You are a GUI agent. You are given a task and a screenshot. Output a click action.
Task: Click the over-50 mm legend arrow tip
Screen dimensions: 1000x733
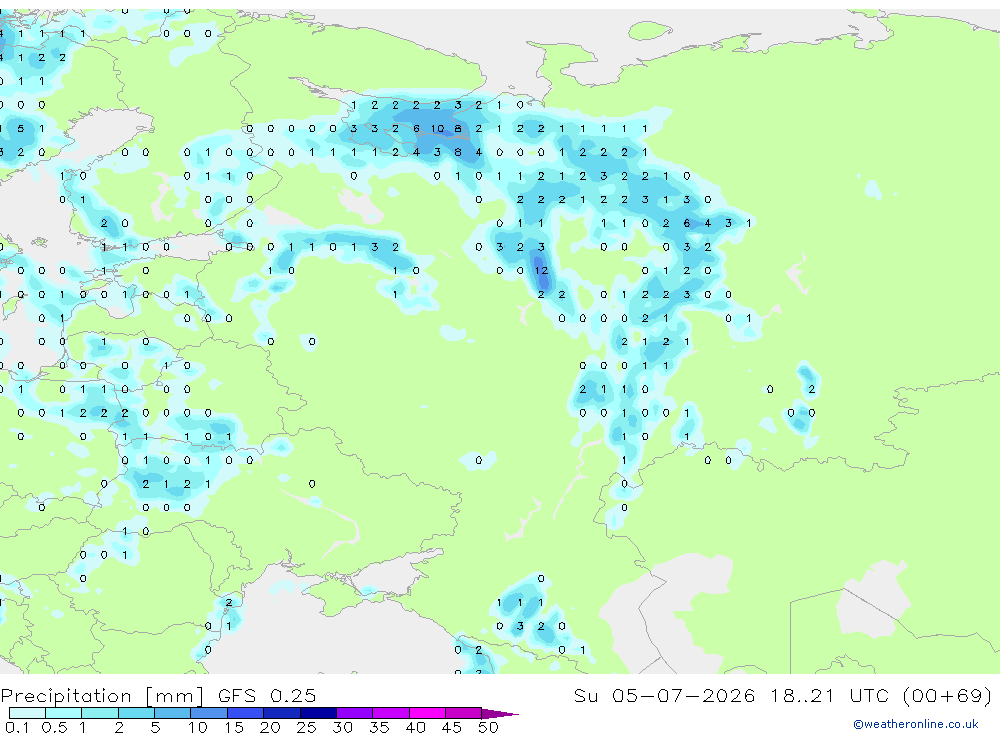500,714
